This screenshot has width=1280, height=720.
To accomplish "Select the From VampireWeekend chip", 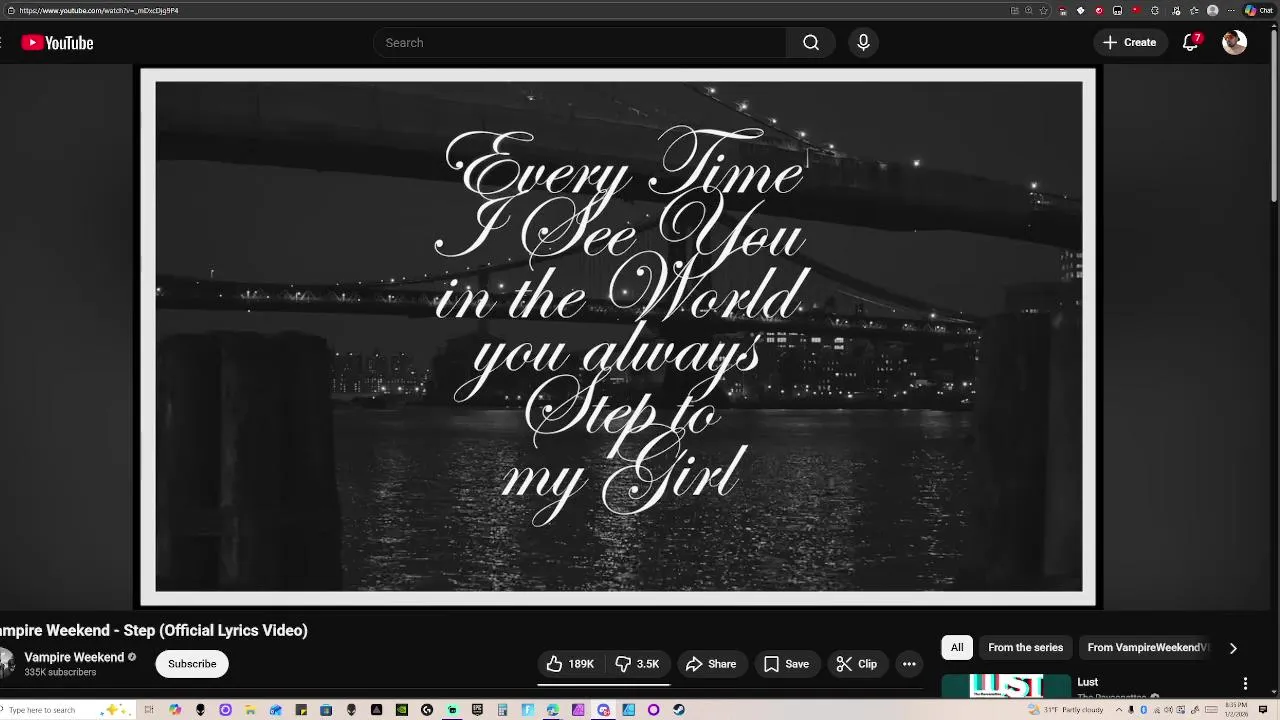I will coord(1148,647).
